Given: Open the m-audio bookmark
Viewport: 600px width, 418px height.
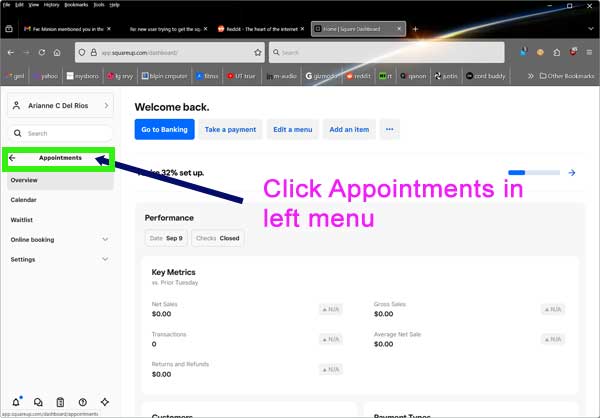Looking at the screenshot, I should click(x=282, y=76).
